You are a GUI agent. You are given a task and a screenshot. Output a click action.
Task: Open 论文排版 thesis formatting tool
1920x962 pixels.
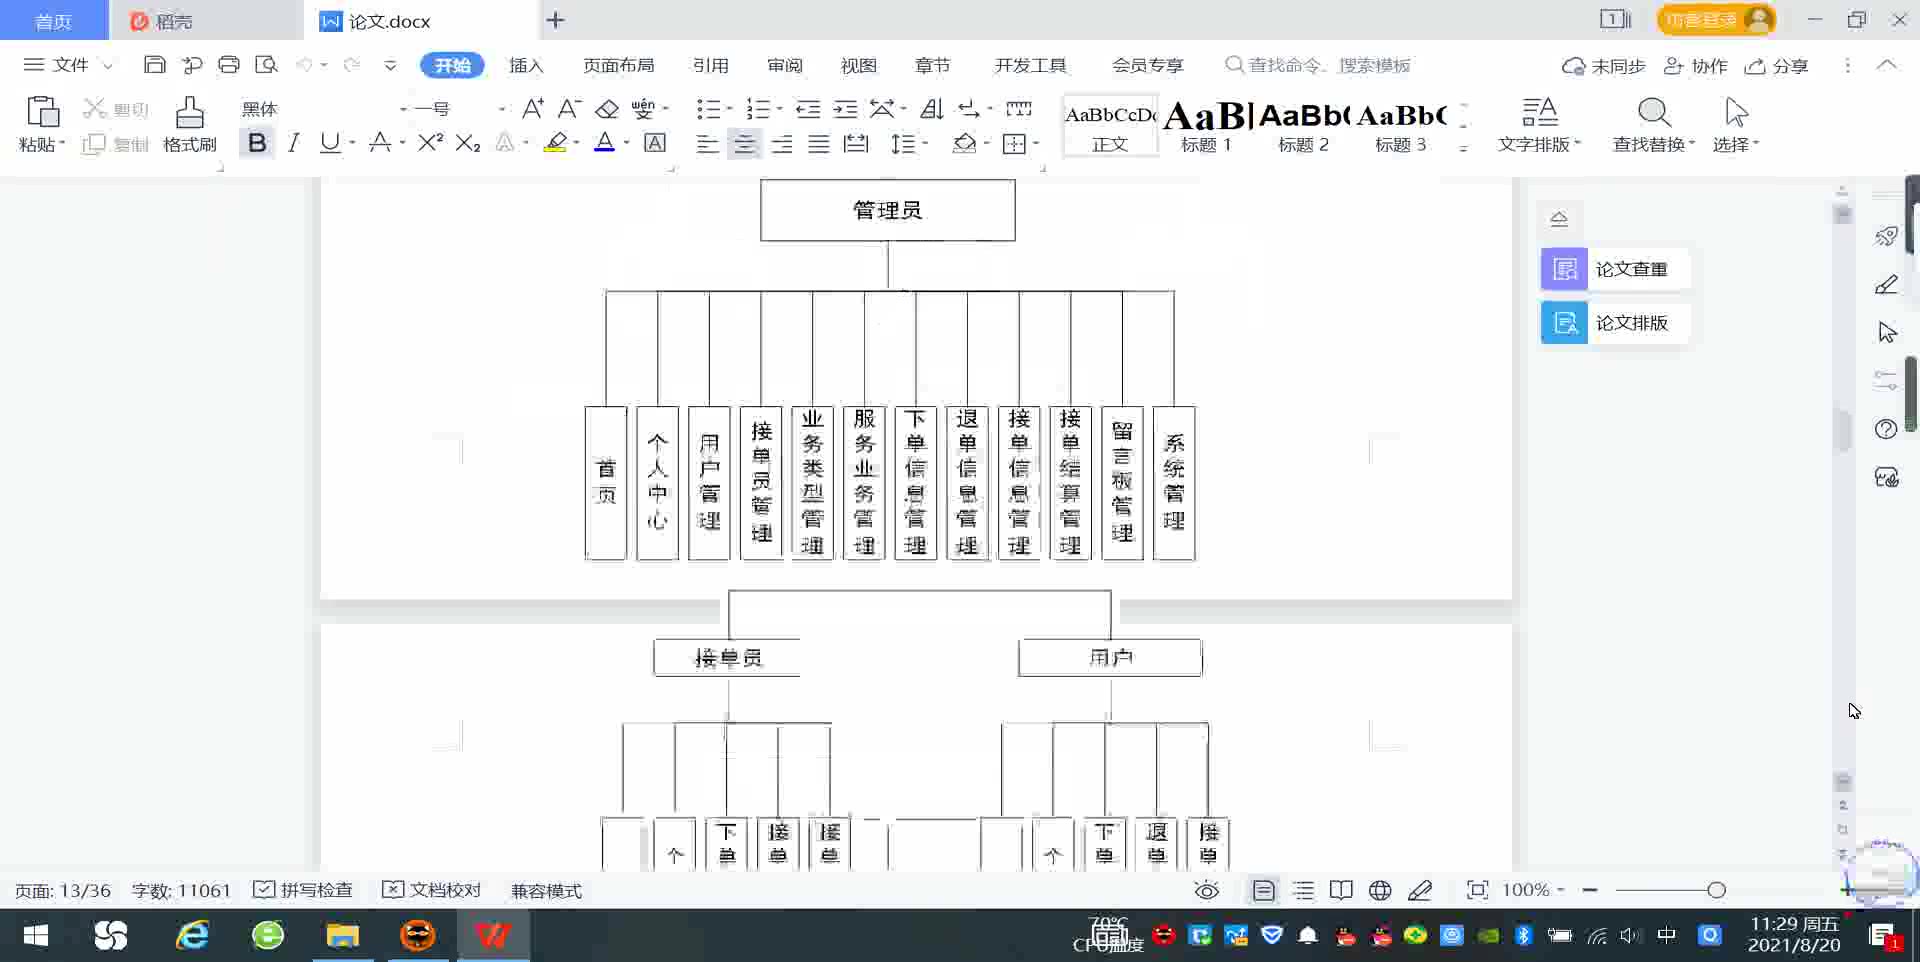1615,323
